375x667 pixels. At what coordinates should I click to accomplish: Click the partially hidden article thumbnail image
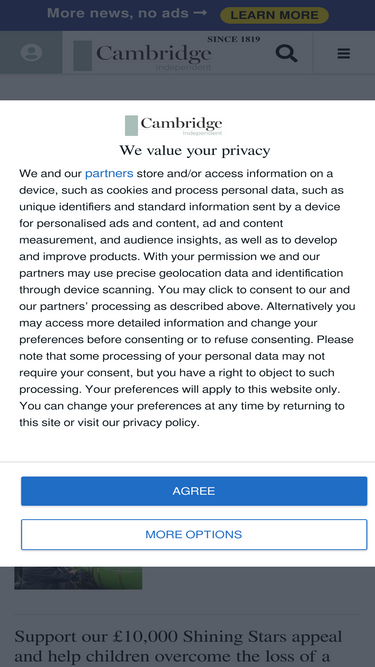[x=78, y=578]
